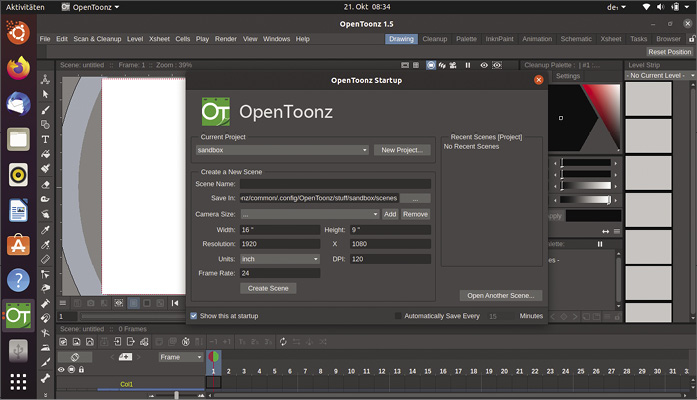Select the Type (T) tool
Image resolution: width=697 pixels, height=400 pixels.
[45, 140]
